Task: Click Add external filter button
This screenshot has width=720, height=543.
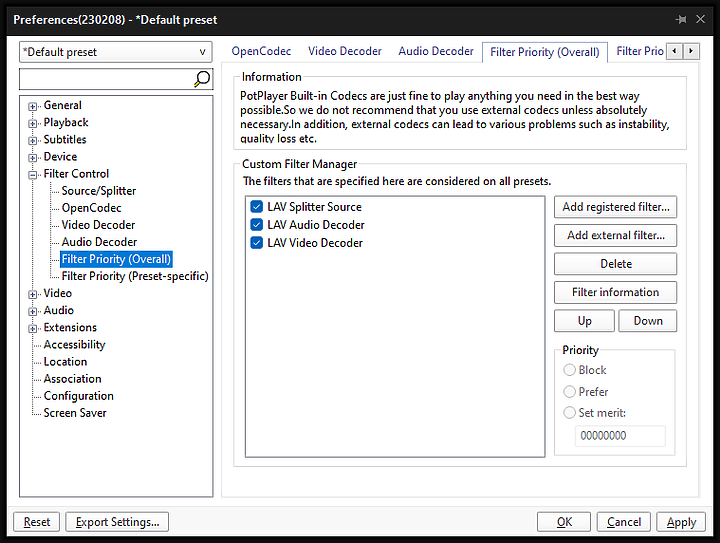Action: tap(615, 235)
